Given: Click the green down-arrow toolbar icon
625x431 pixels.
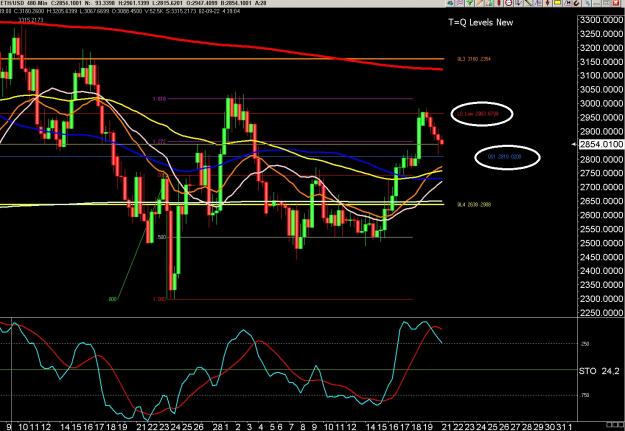Looking at the screenshot, I should tap(469, 3).
